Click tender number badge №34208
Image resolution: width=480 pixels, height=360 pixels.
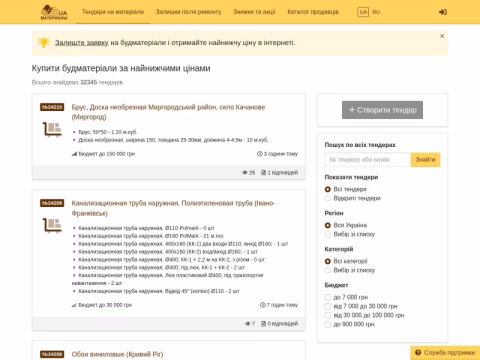52,354
